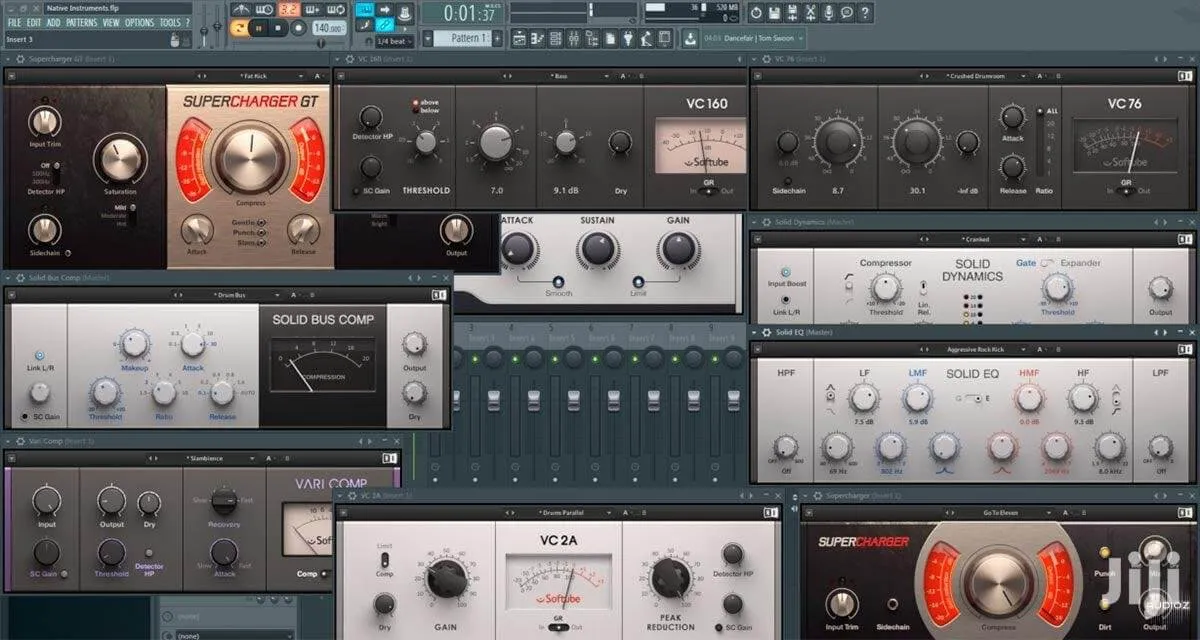Switch Supercharger GT saturation to Hot
The width and height of the screenshot is (1200, 640).
click(x=121, y=224)
